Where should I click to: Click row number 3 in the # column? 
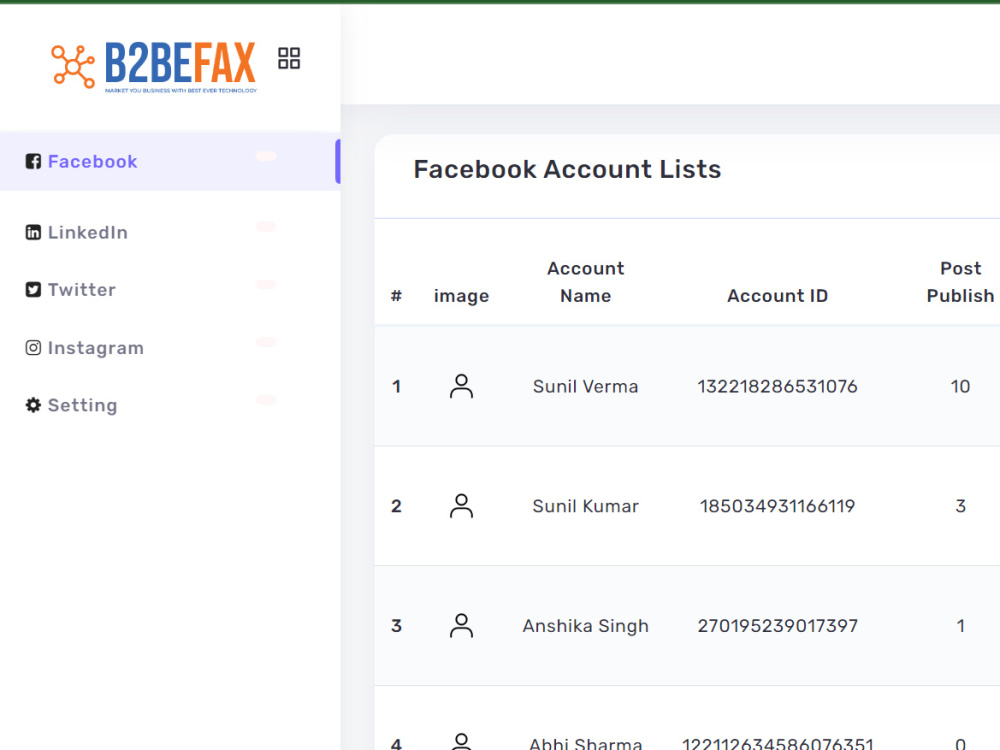[x=396, y=626]
